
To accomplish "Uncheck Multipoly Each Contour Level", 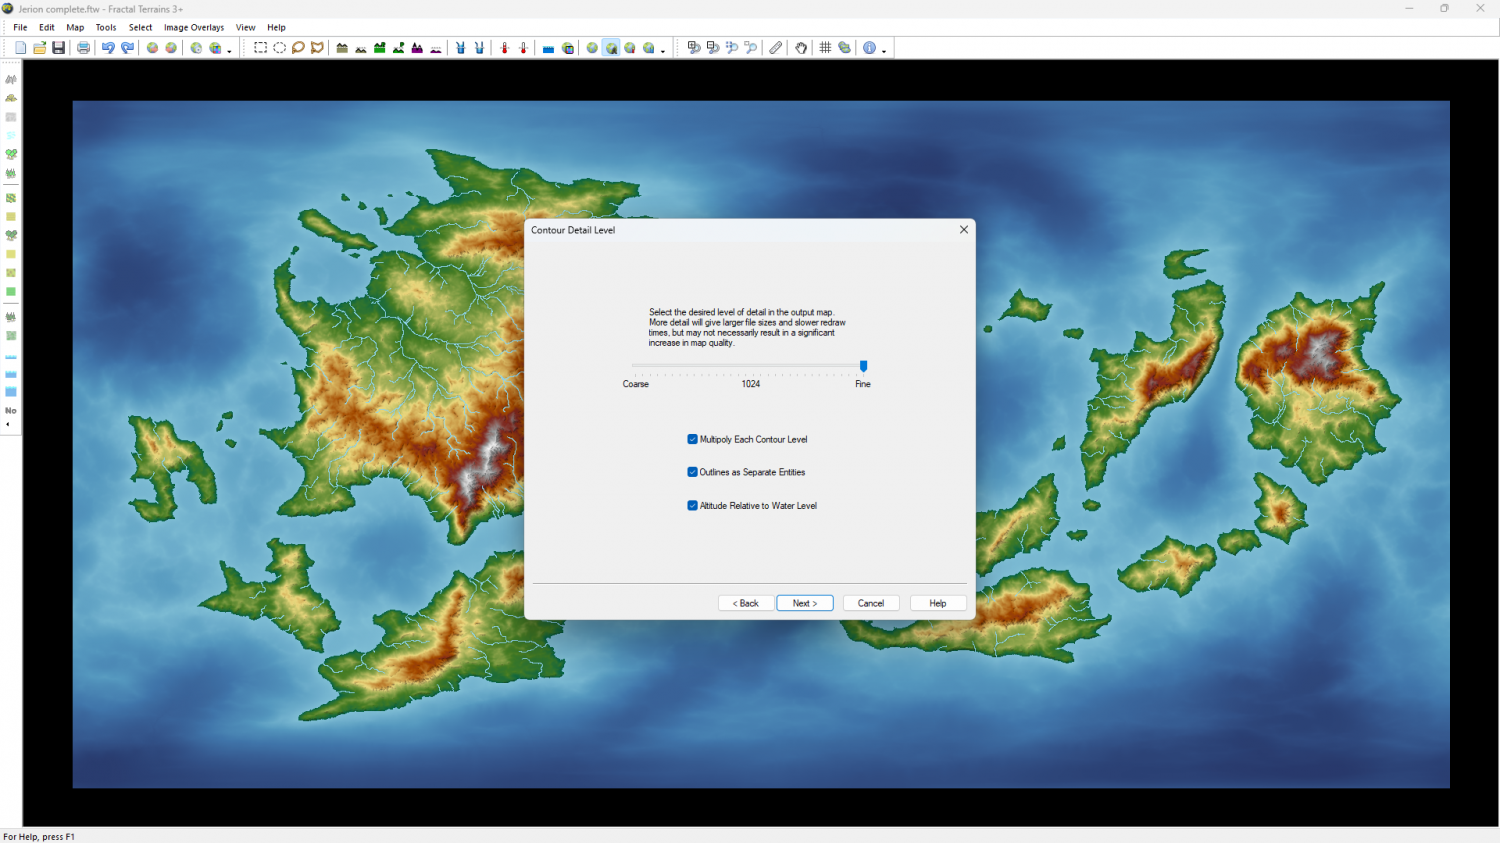I will click(x=693, y=439).
